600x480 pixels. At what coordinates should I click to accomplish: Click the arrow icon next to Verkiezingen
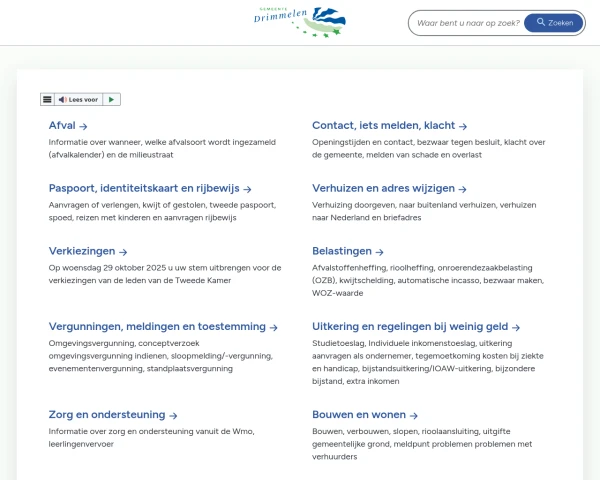coord(123,252)
